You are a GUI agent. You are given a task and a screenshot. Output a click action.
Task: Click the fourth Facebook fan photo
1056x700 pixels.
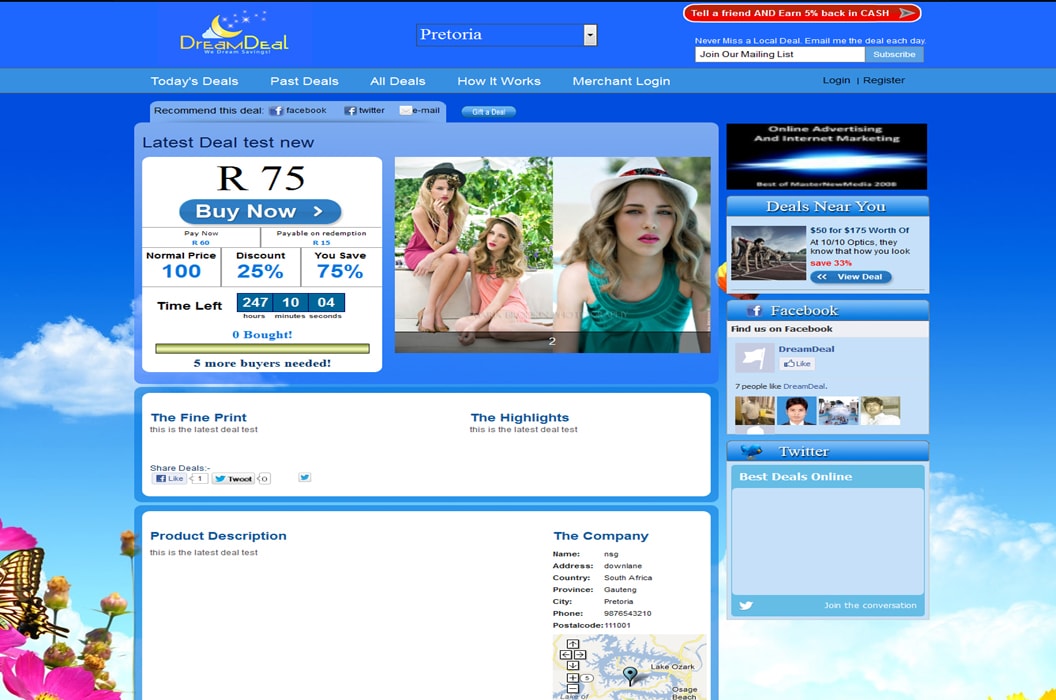point(880,411)
